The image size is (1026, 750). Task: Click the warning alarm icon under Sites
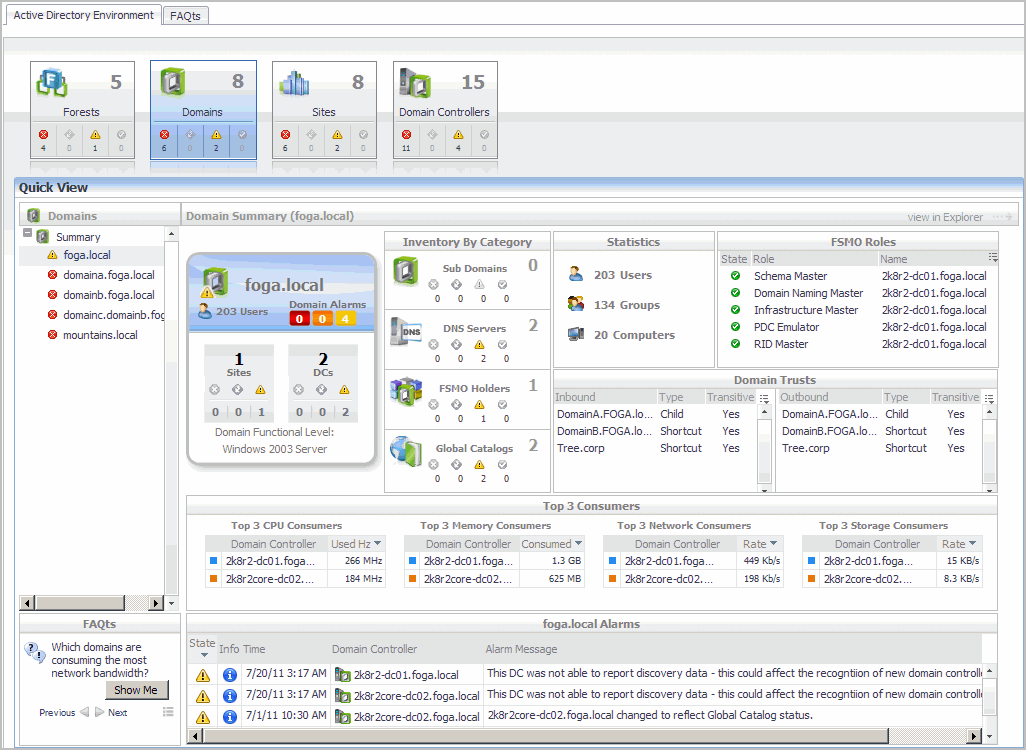pos(337,135)
